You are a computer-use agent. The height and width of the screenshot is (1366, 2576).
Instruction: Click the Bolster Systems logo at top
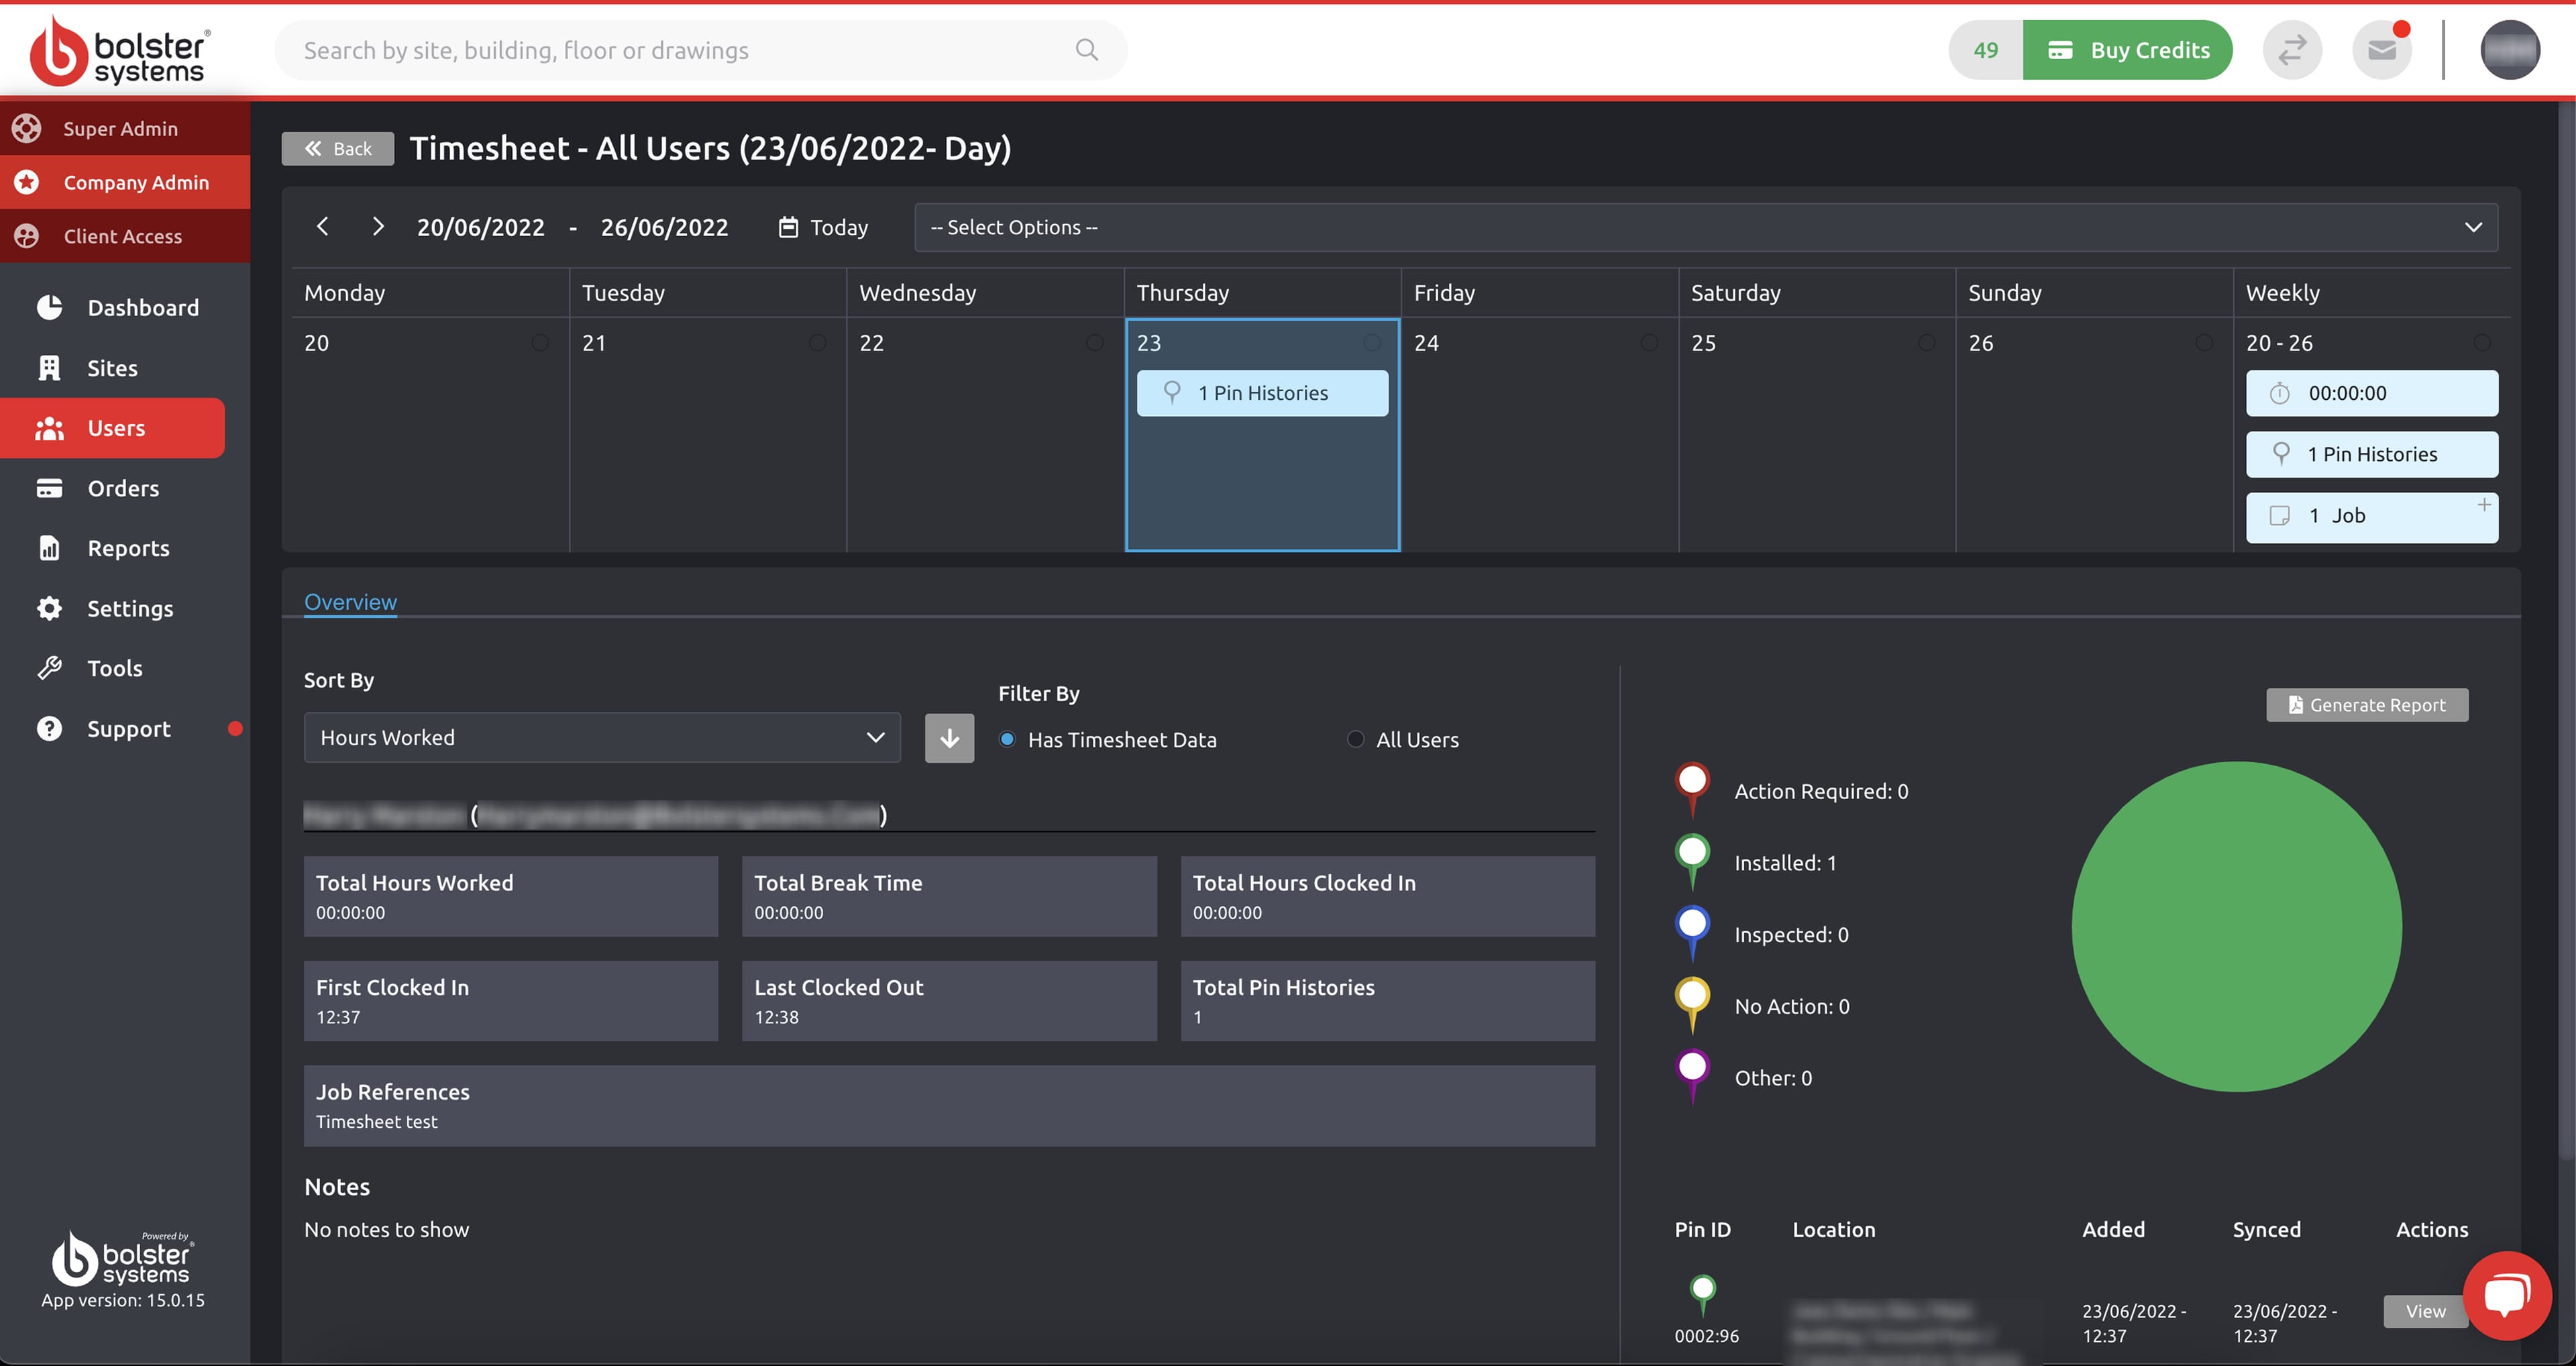120,50
